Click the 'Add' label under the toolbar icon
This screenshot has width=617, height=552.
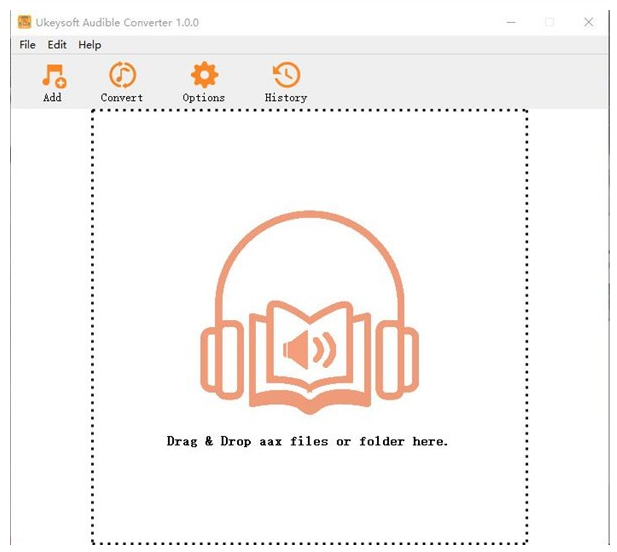pos(52,98)
